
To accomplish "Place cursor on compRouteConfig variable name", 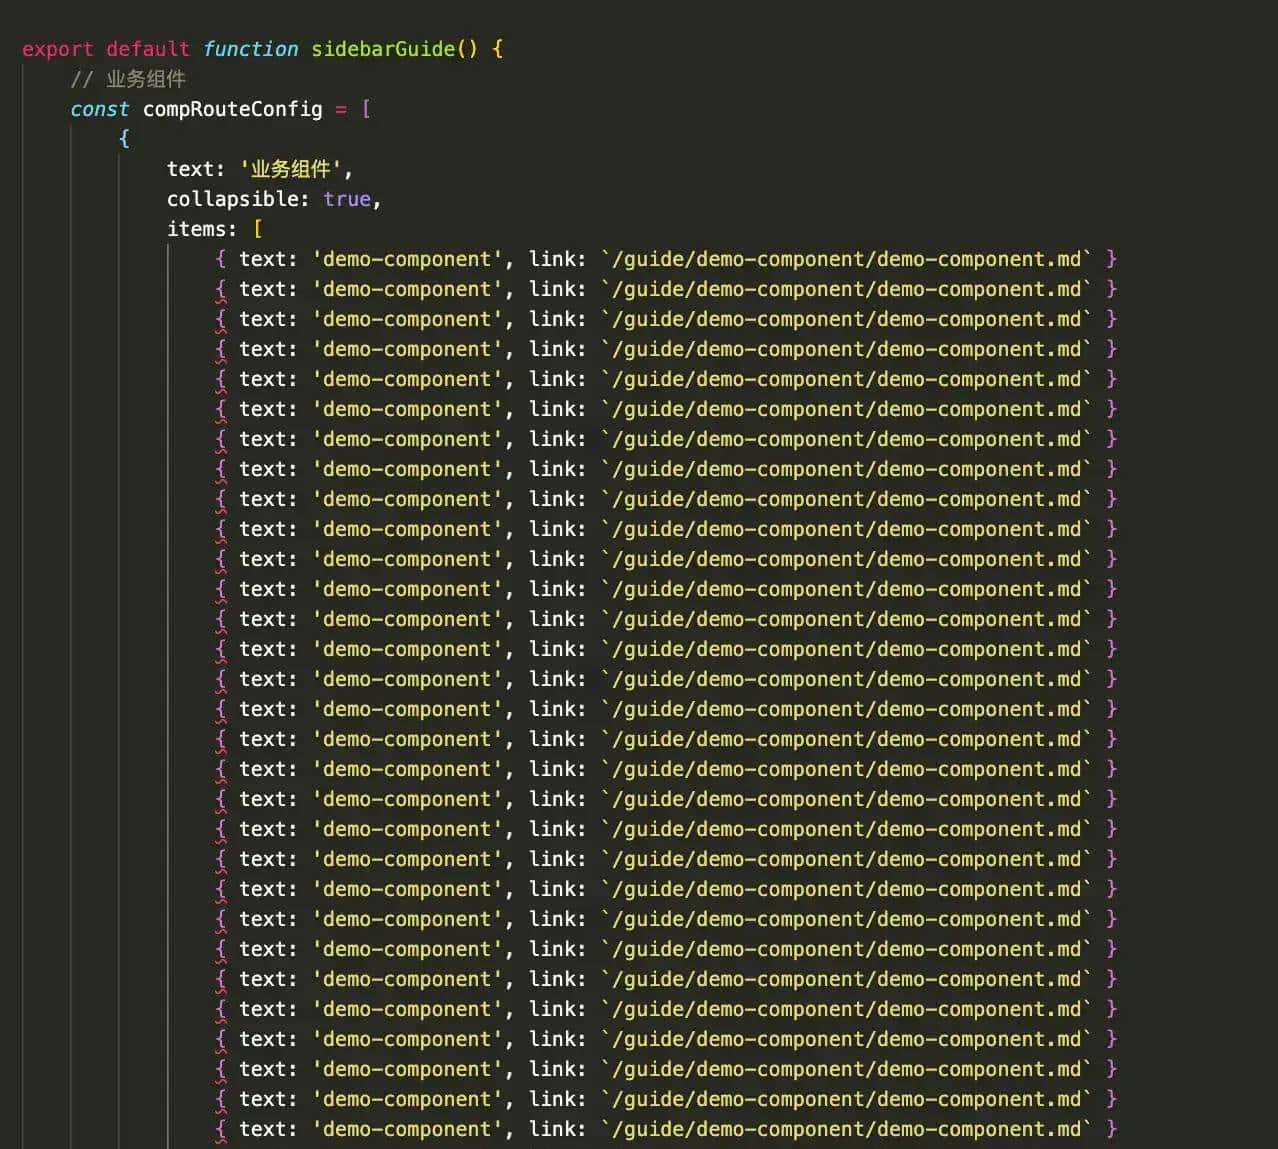I will (x=232, y=109).
